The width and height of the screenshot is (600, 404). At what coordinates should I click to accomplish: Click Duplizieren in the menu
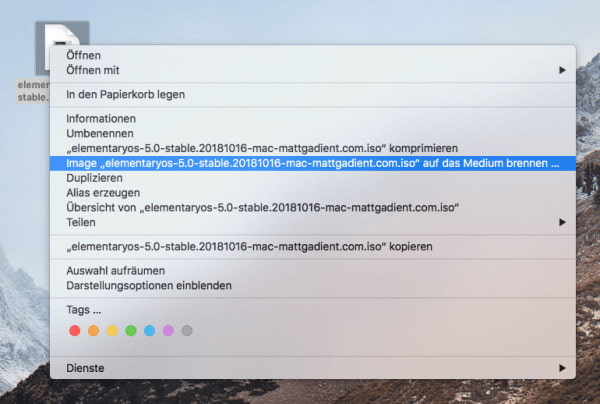pyautogui.click(x=313, y=178)
